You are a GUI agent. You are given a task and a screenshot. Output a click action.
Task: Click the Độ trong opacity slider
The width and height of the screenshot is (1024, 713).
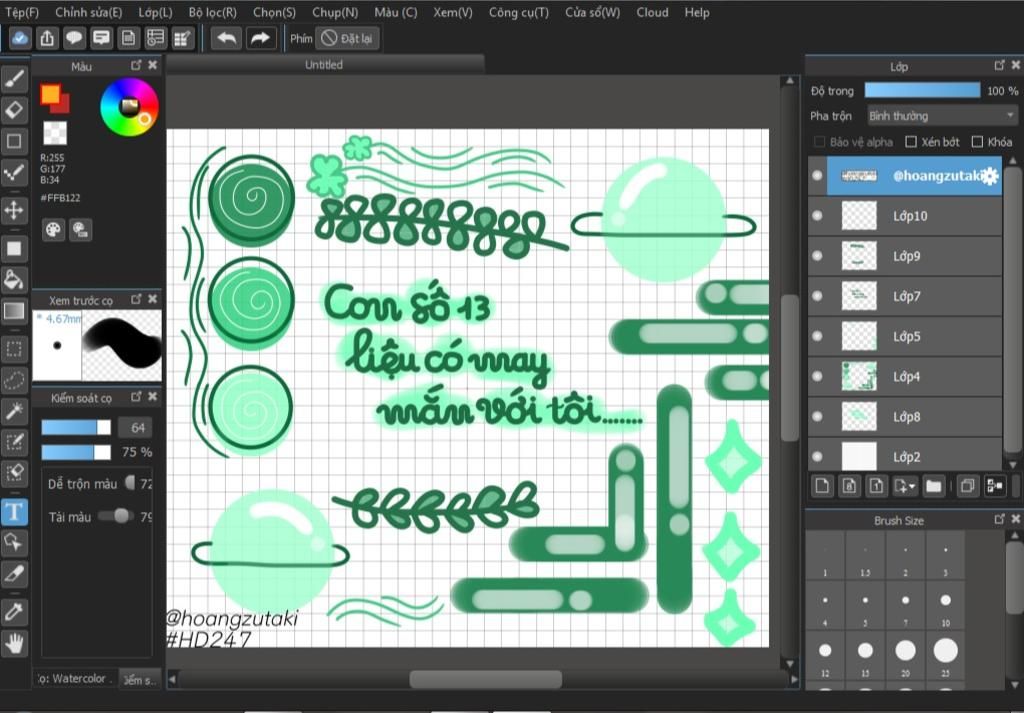922,91
